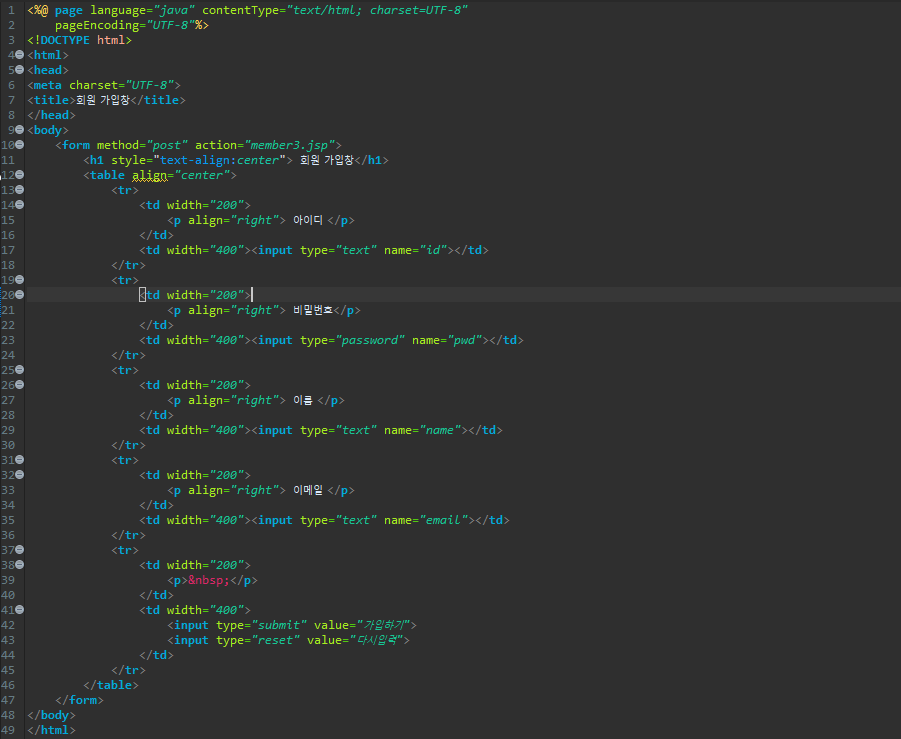Screen dimensions: 901x739
Task: Click the "pwd" name value
Action: (464, 340)
